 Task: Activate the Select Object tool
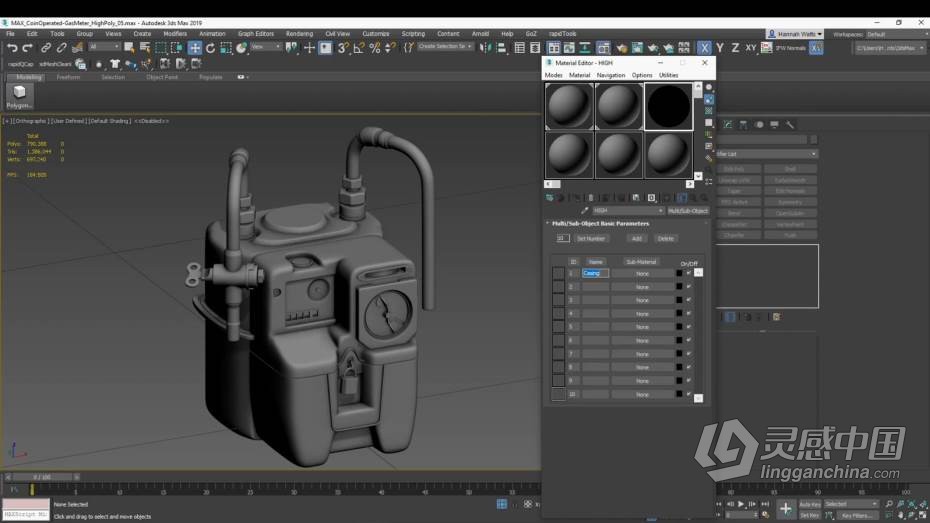click(129, 48)
